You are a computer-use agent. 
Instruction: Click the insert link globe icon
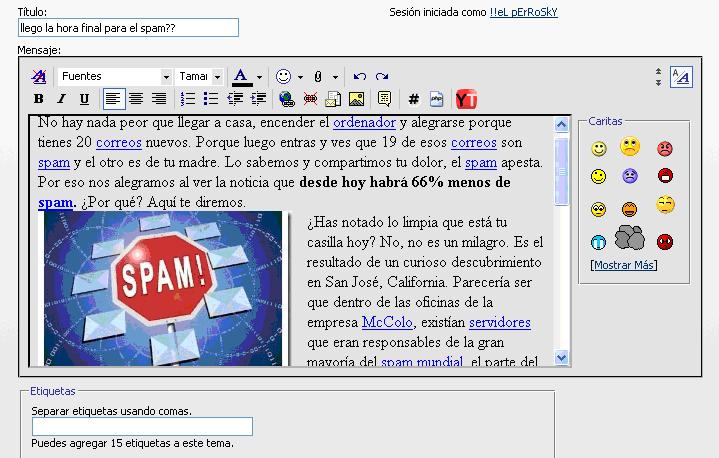(287, 99)
